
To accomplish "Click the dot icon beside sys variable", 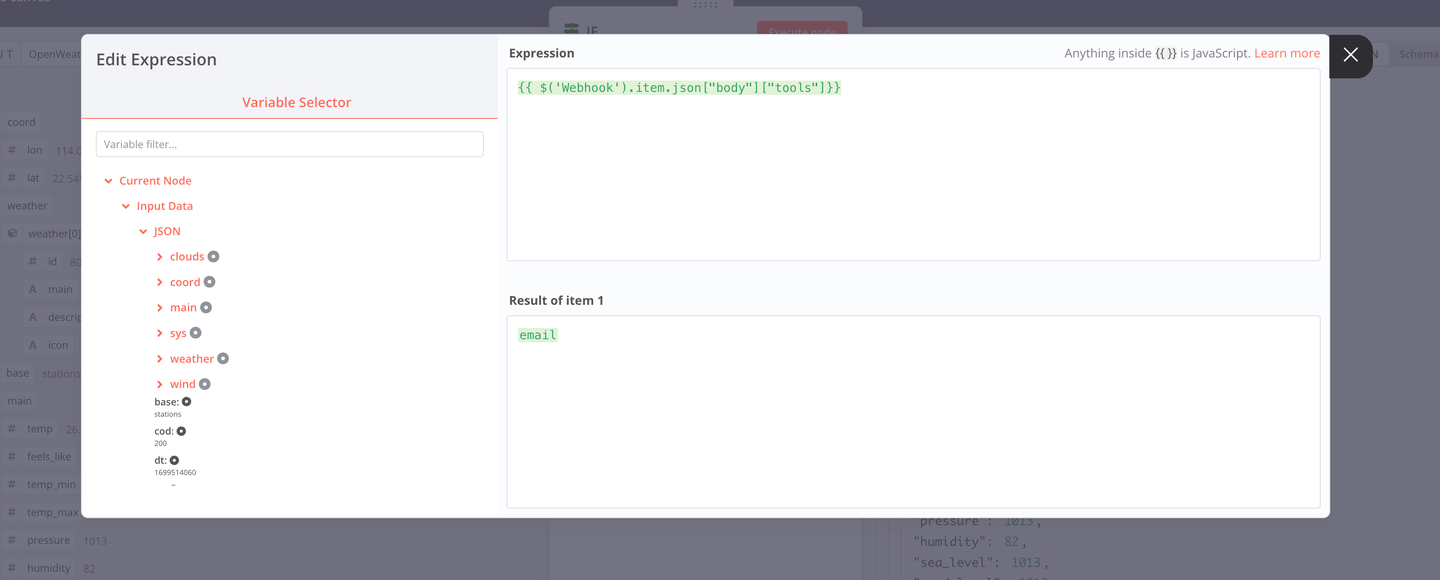I will coord(196,333).
